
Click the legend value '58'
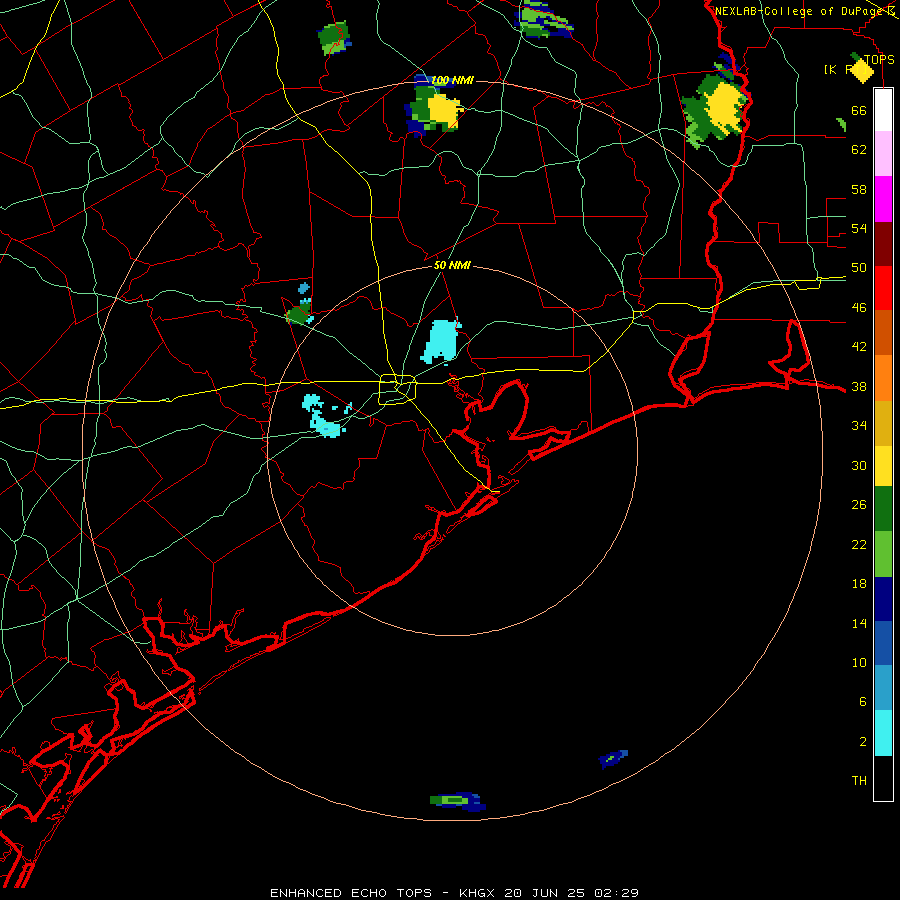point(859,189)
